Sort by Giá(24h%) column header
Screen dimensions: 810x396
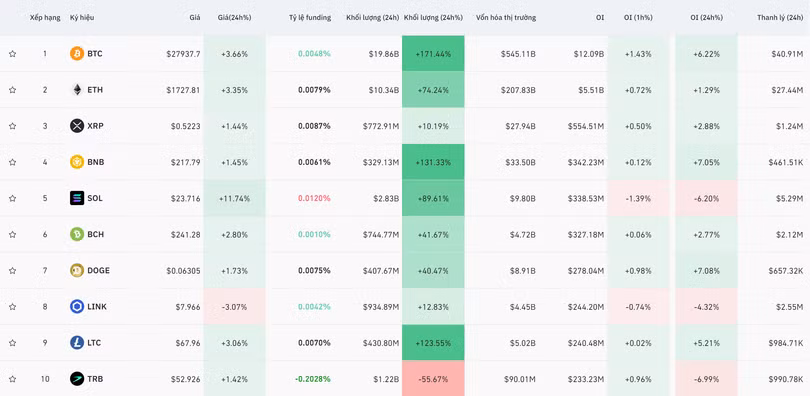235,18
